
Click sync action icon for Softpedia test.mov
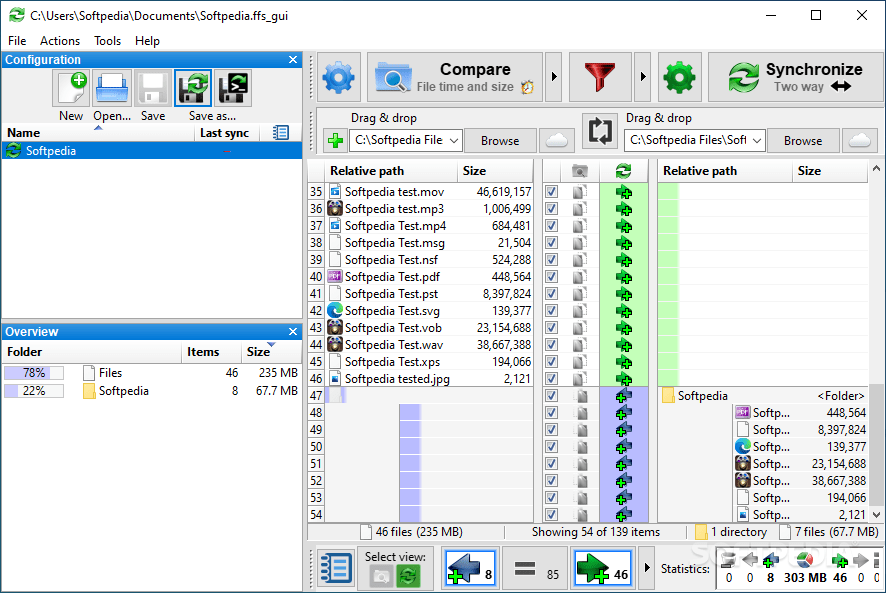624,192
